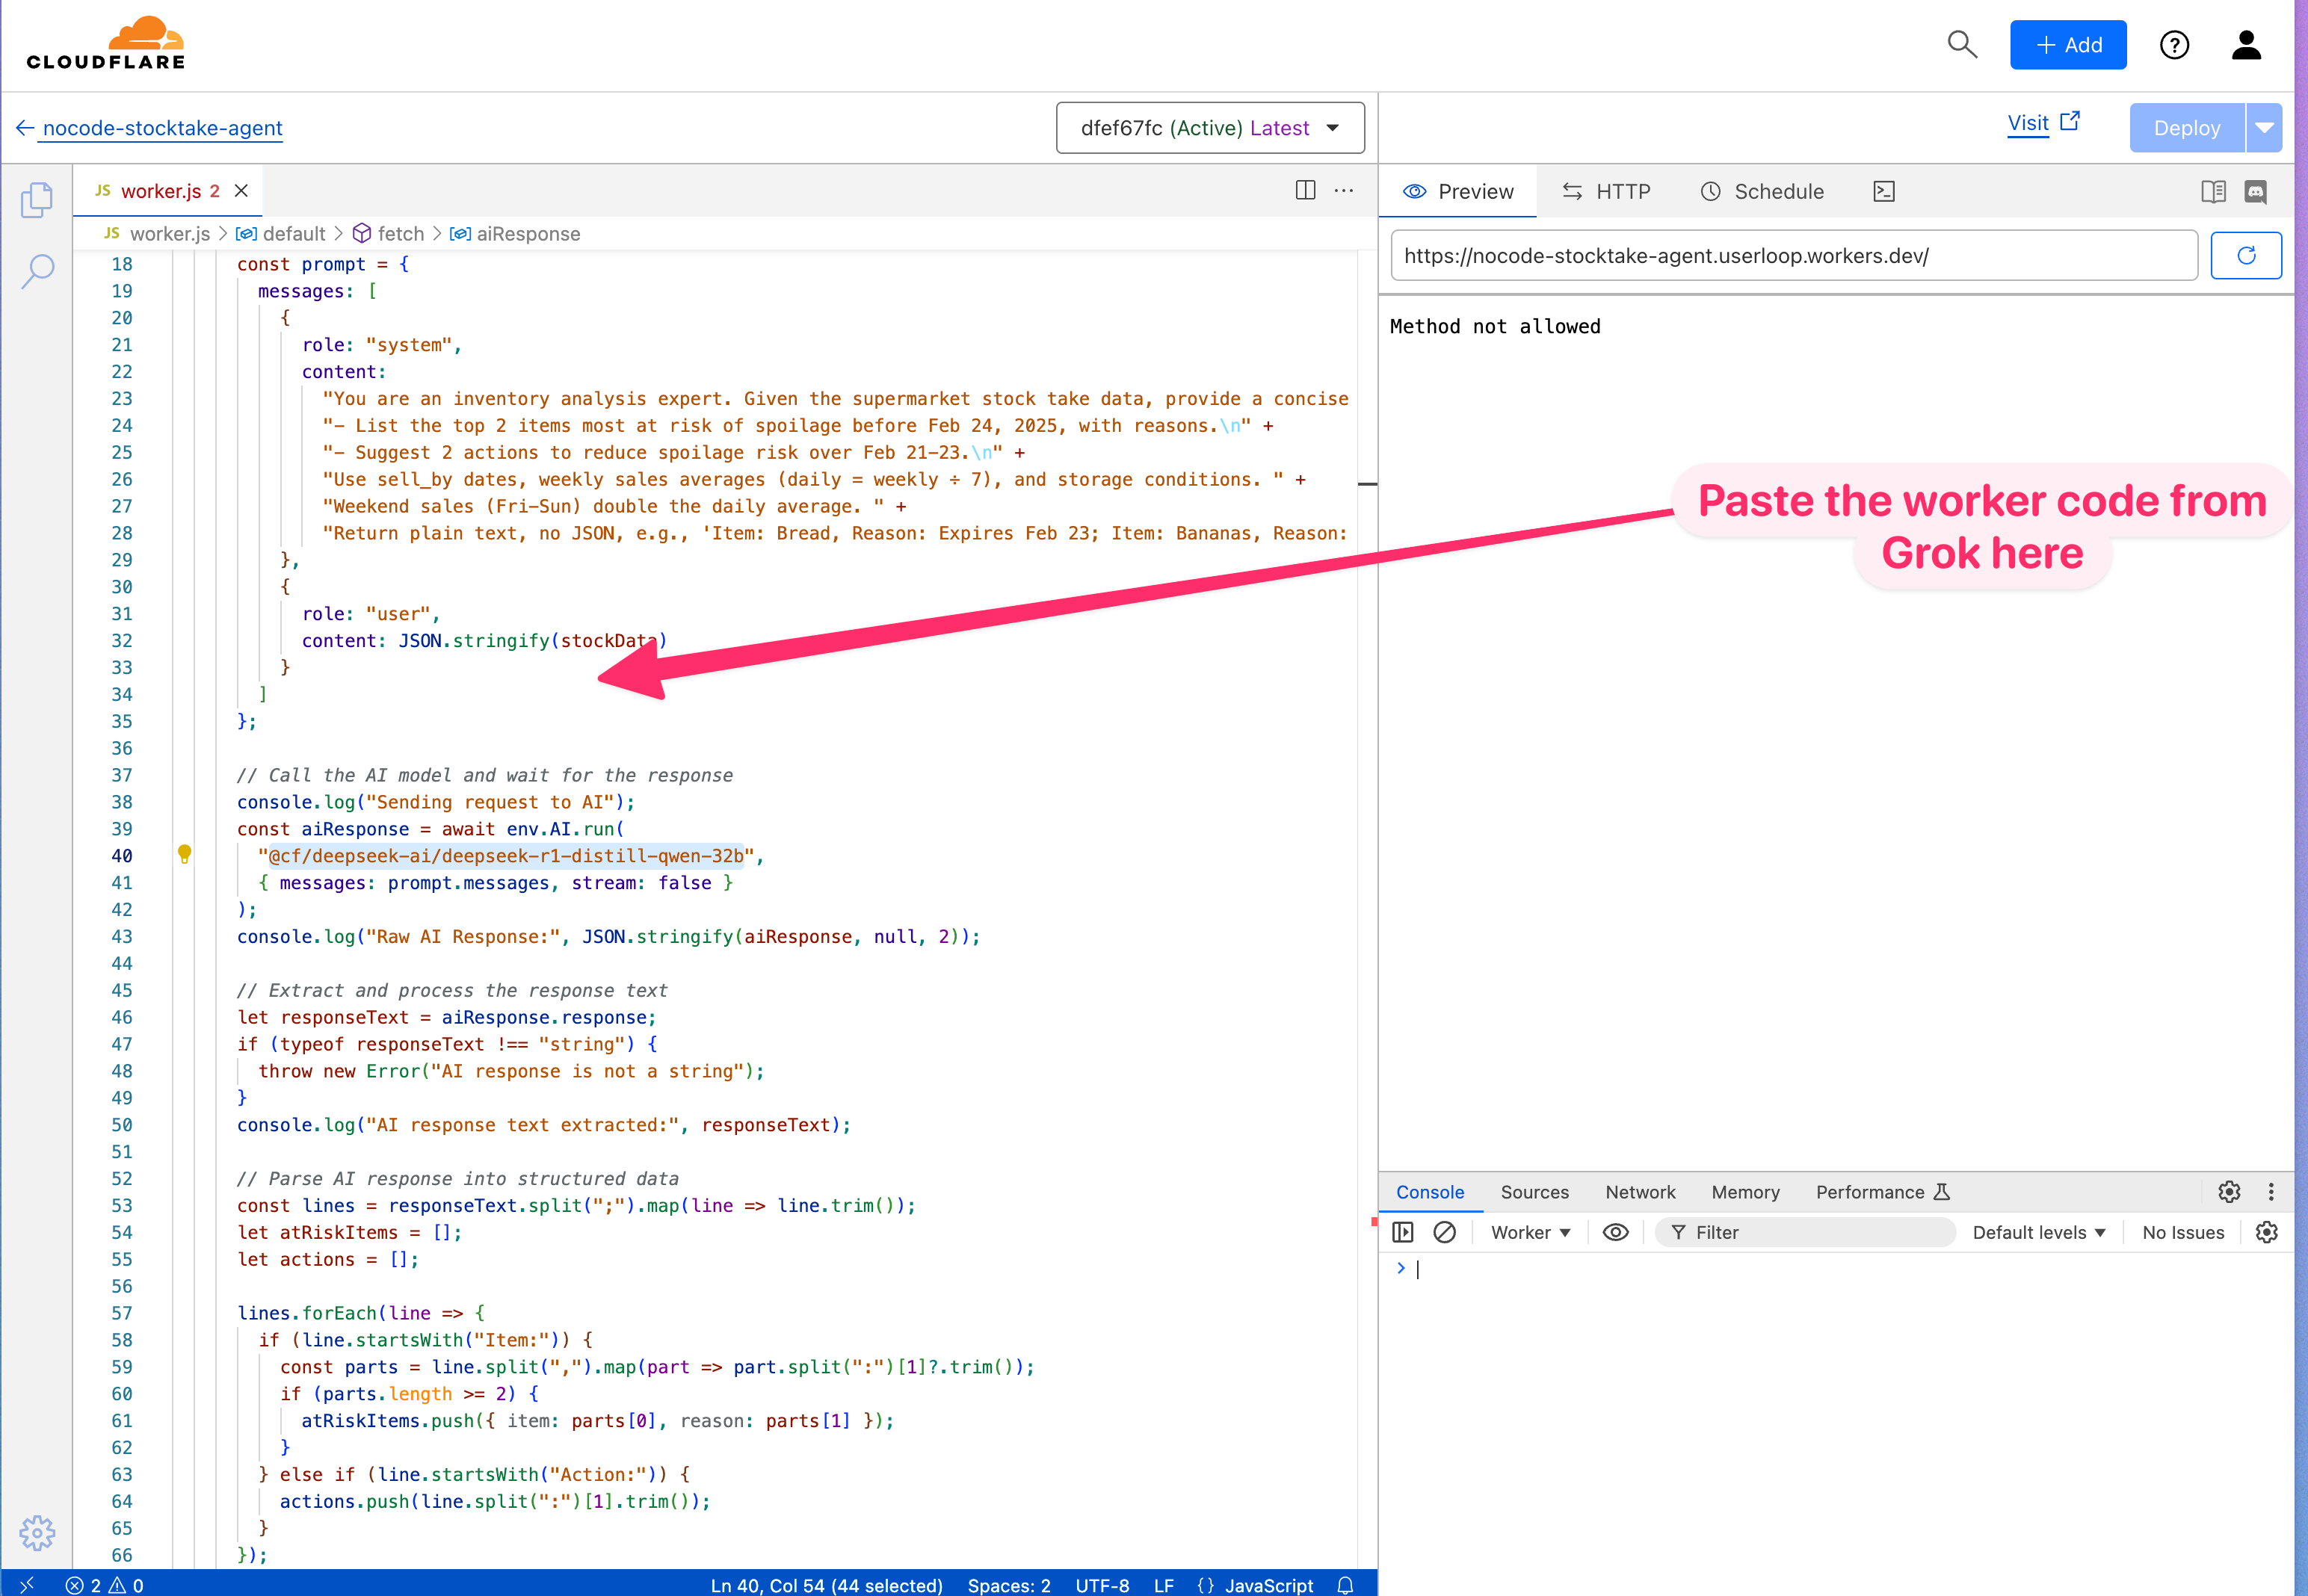Show problems: 2 errors 0 warnings
This screenshot has width=2308, height=1596.
105,1585
